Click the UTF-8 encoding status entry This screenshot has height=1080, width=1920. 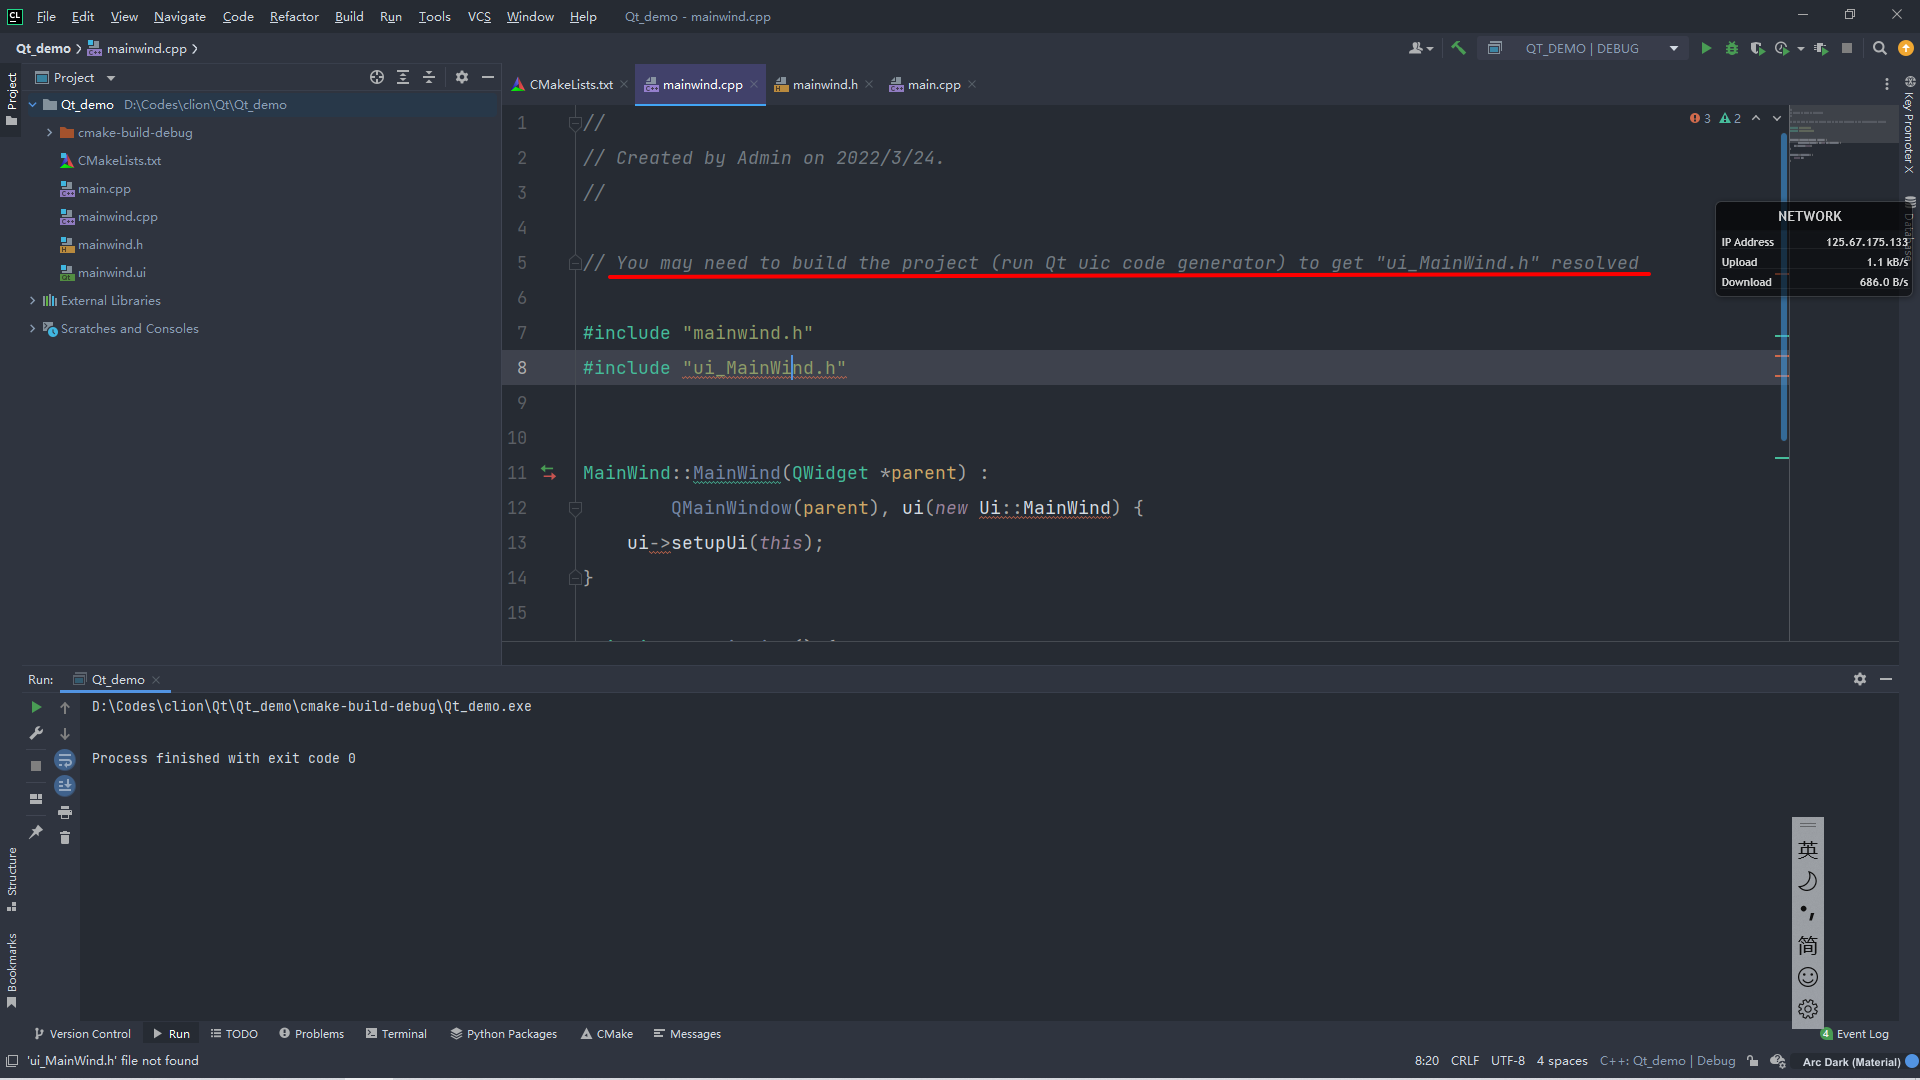click(x=1507, y=1061)
